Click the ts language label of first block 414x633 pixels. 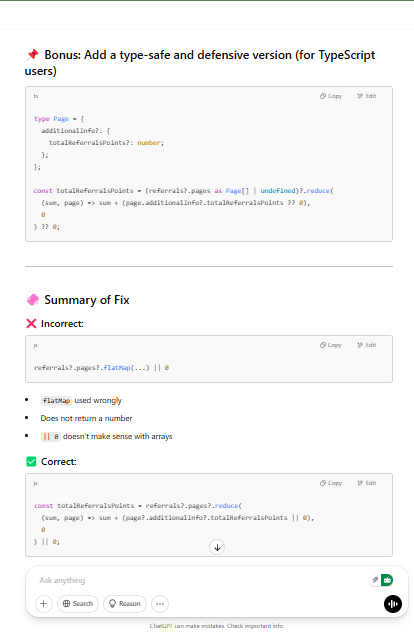point(36,96)
